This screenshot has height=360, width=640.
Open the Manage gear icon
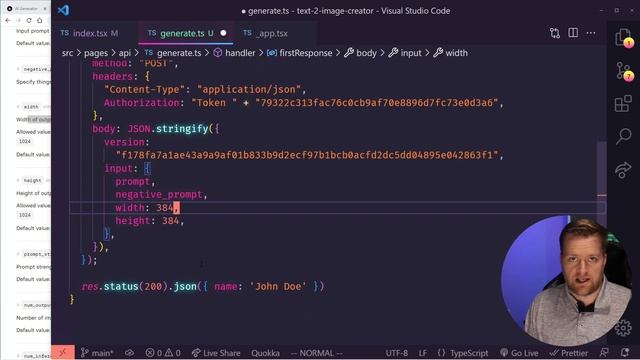point(623,328)
